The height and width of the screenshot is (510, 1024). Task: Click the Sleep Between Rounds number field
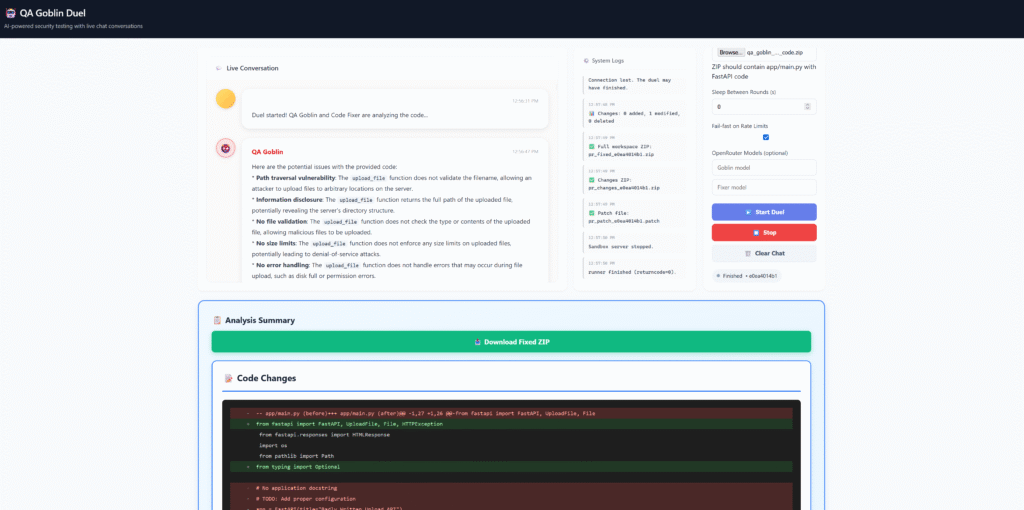point(758,106)
